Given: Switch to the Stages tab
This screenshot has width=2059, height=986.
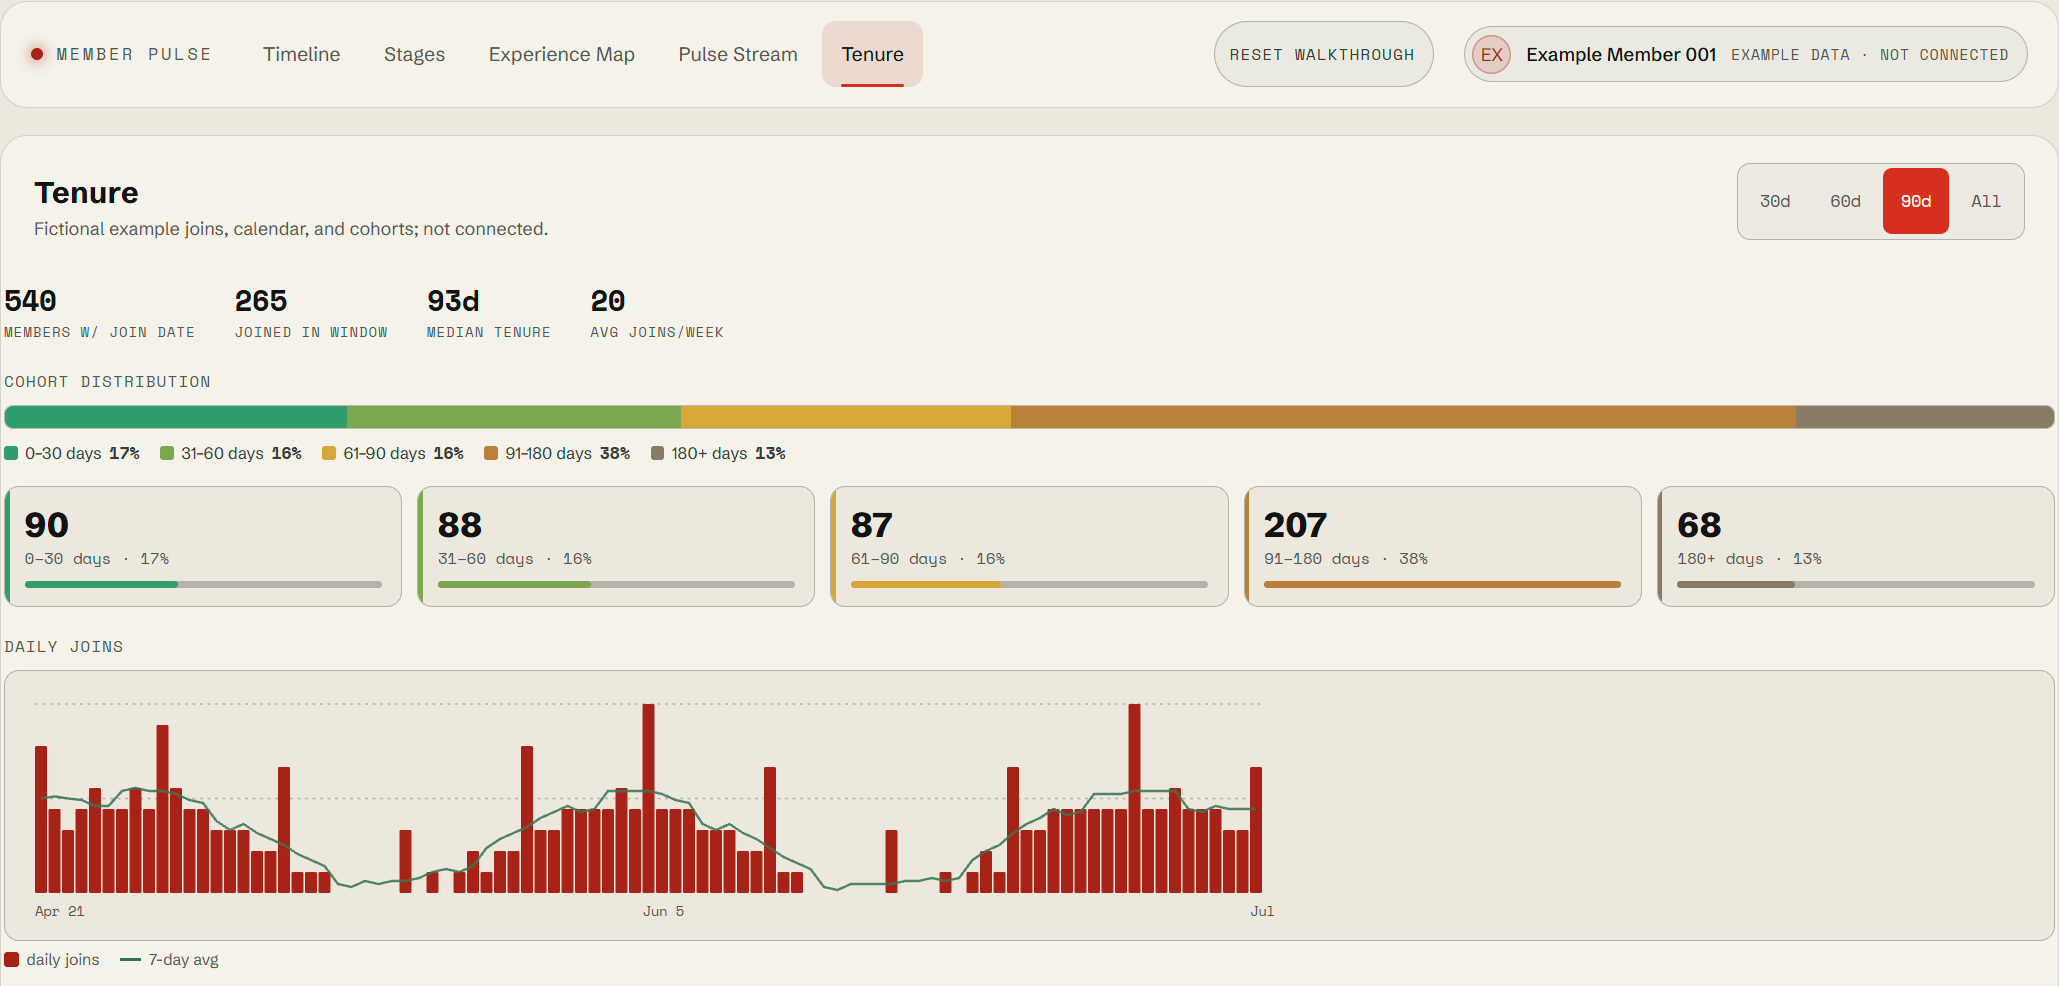Looking at the screenshot, I should coord(414,54).
